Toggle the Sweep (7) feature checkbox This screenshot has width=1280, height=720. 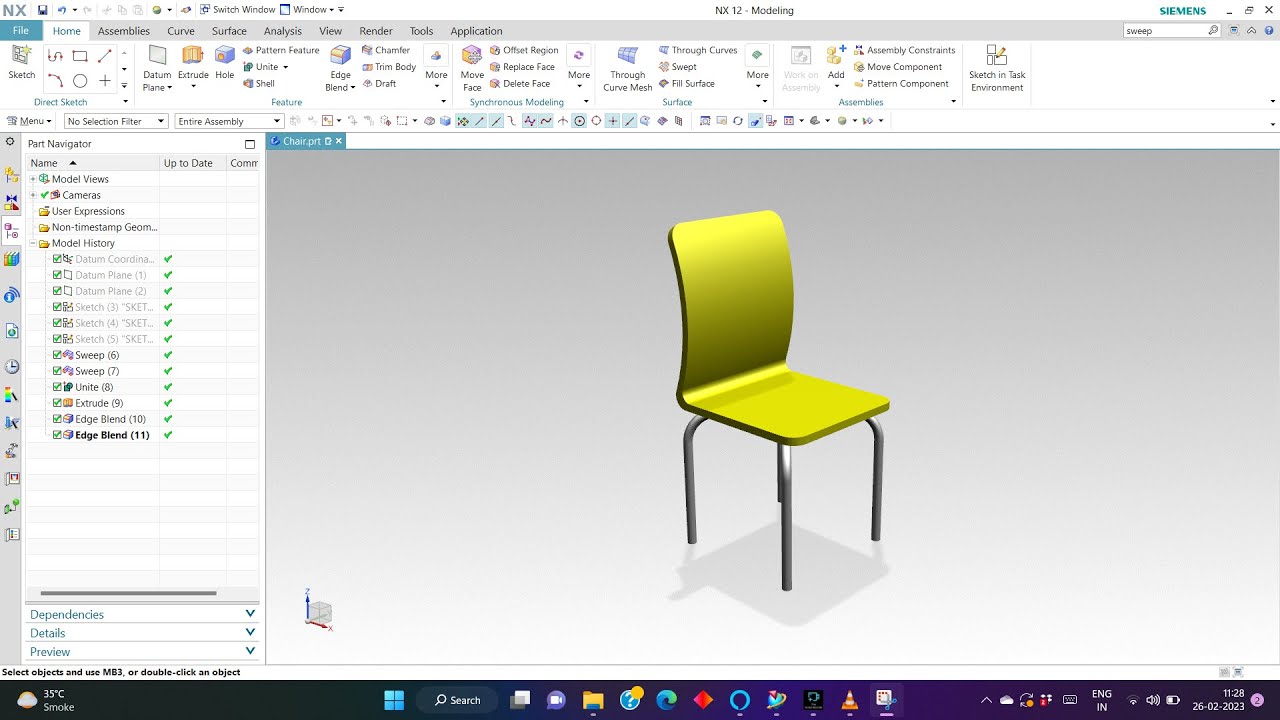point(57,371)
